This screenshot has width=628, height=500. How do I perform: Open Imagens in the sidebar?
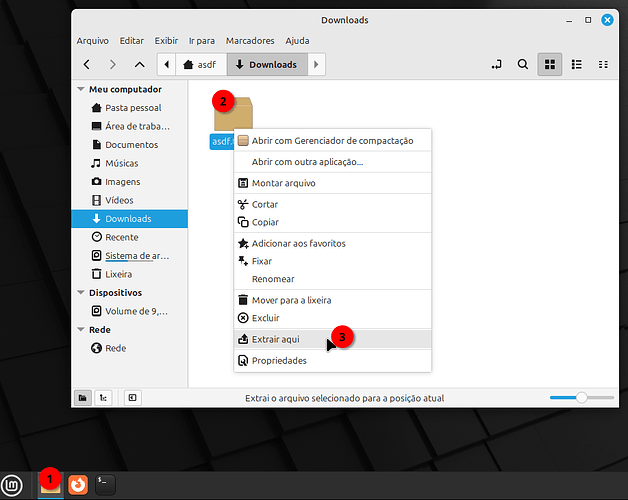tap(129, 181)
